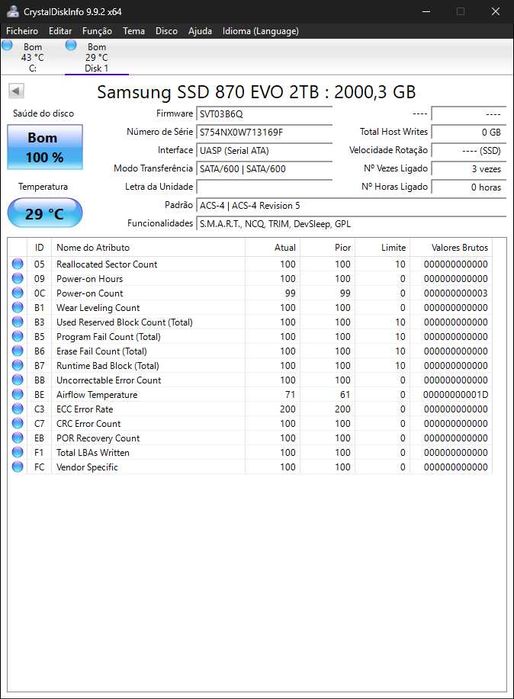Click the Total Host Writes label
This screenshot has width=514, height=699.
pyautogui.click(x=394, y=132)
